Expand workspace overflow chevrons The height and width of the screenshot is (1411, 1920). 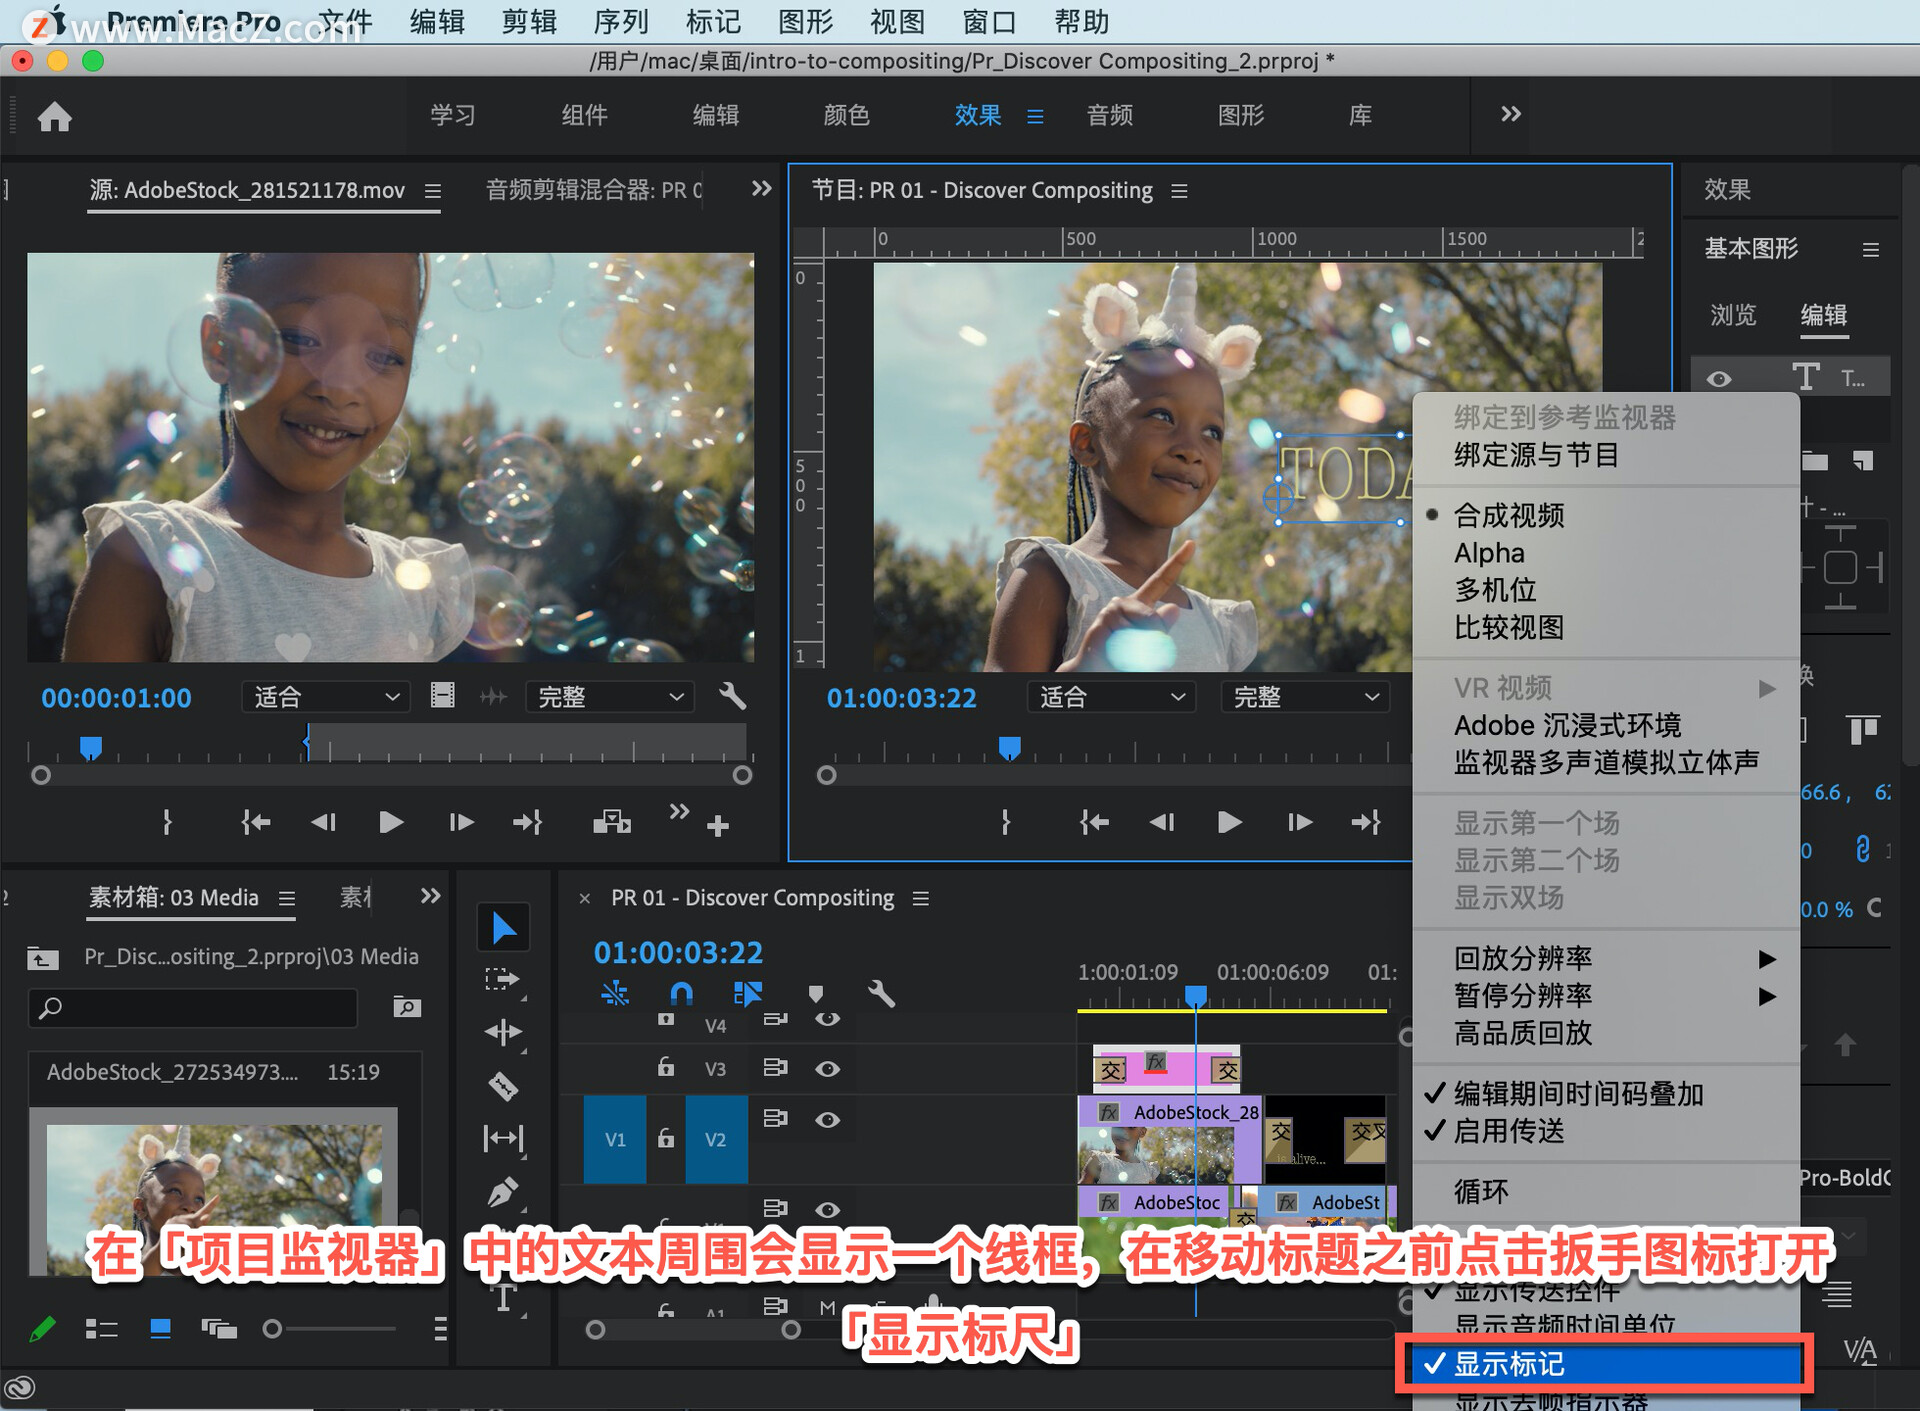pyautogui.click(x=1510, y=114)
